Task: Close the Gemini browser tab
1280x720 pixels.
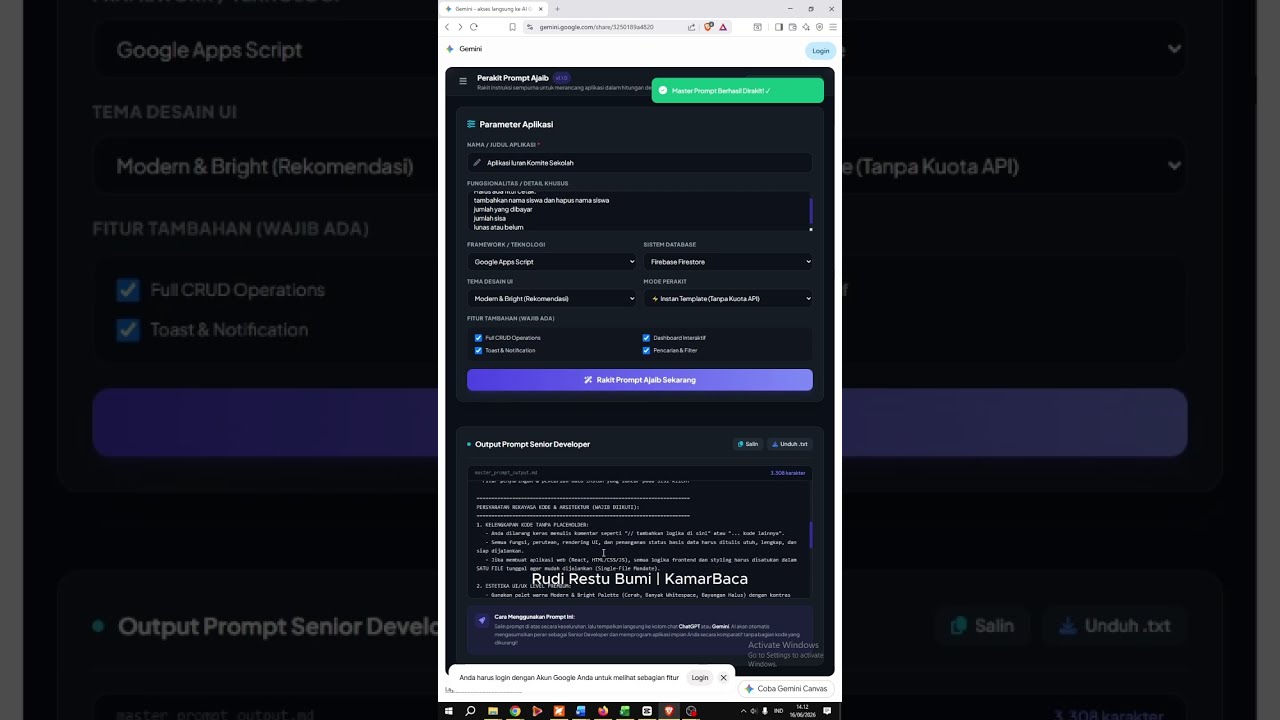Action: click(542, 9)
